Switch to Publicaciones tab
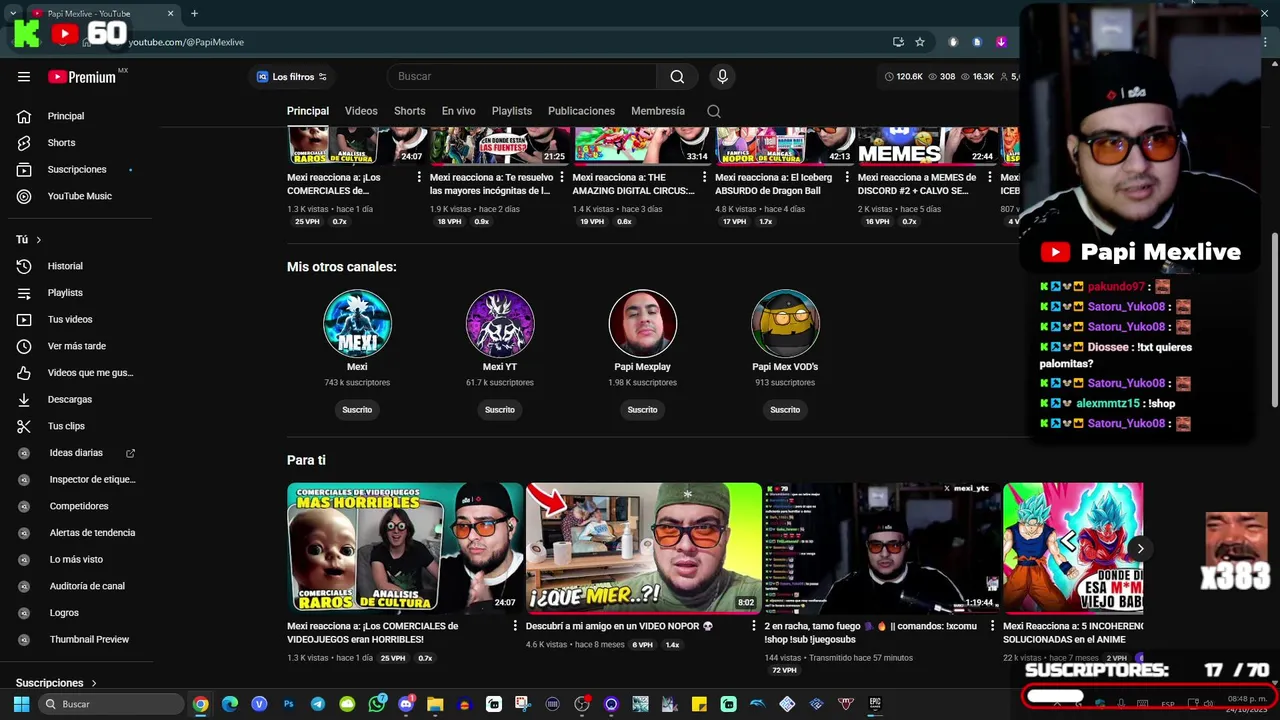Image resolution: width=1280 pixels, height=720 pixels. (x=581, y=111)
